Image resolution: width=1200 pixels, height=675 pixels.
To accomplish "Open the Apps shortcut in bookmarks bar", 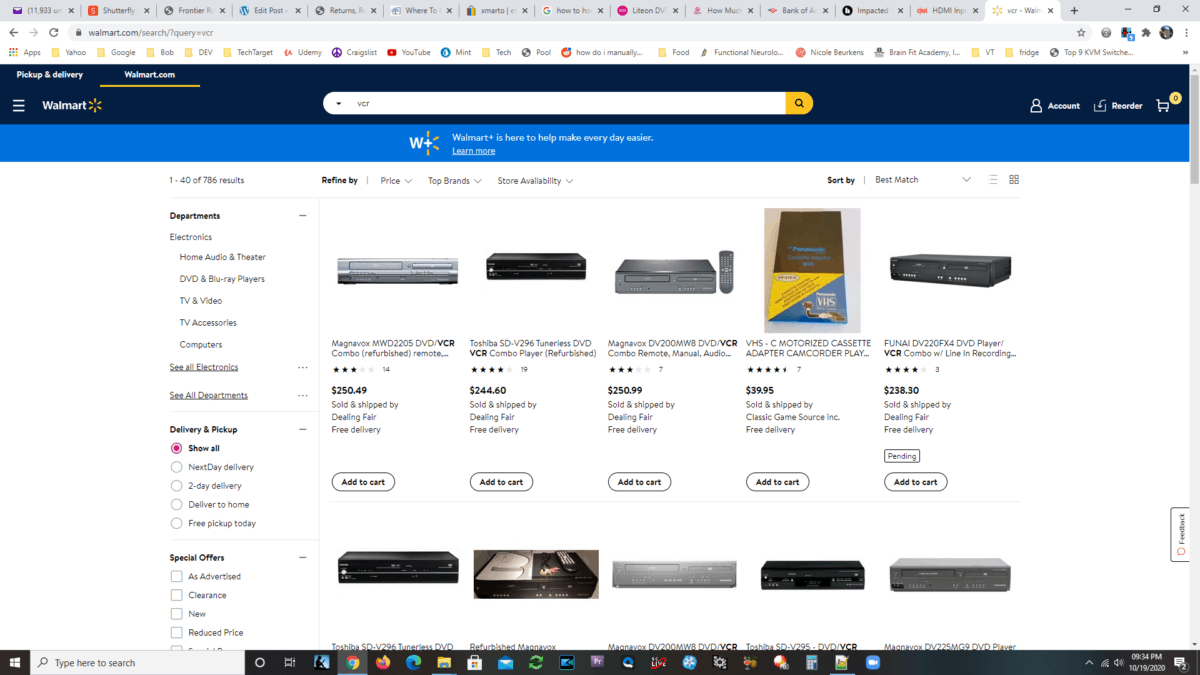I will tap(25, 52).
